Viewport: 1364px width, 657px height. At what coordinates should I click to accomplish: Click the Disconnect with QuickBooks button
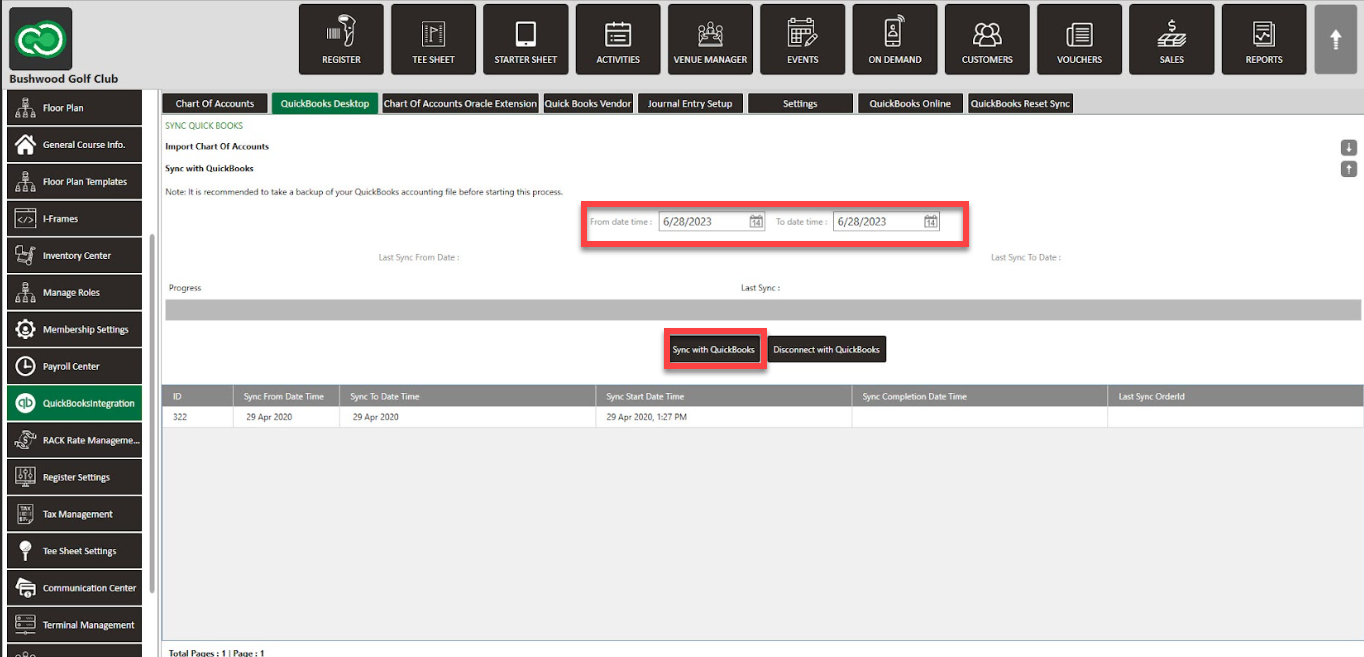pyautogui.click(x=826, y=350)
